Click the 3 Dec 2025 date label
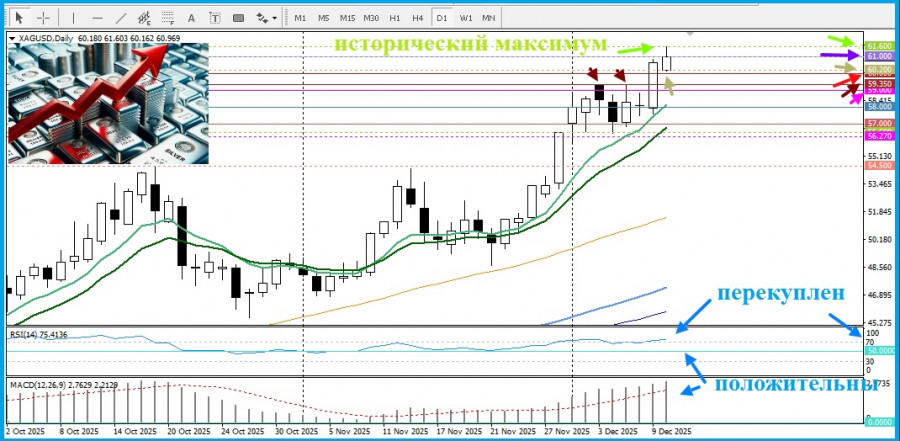This screenshot has width=900, height=441. (x=618, y=431)
